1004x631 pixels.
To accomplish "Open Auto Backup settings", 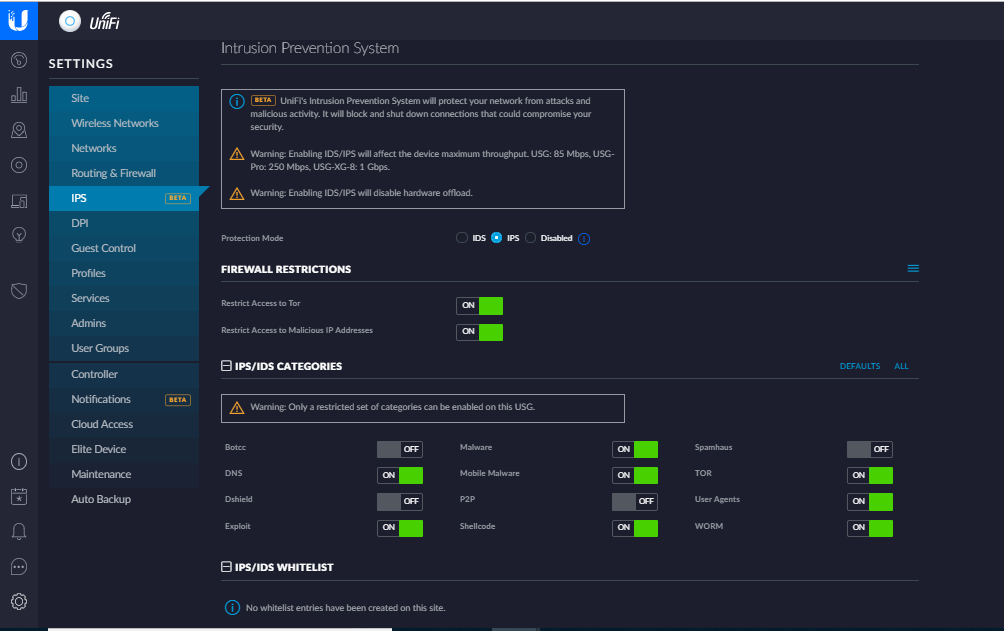I will [x=124, y=499].
